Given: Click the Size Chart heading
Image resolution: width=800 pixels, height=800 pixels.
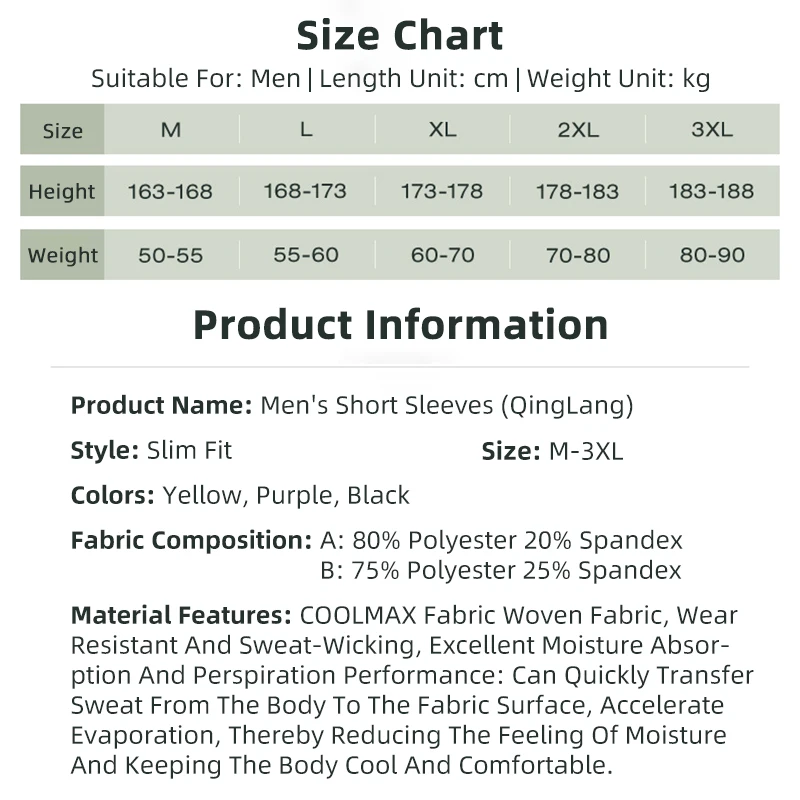Looking at the screenshot, I should 399,36.
